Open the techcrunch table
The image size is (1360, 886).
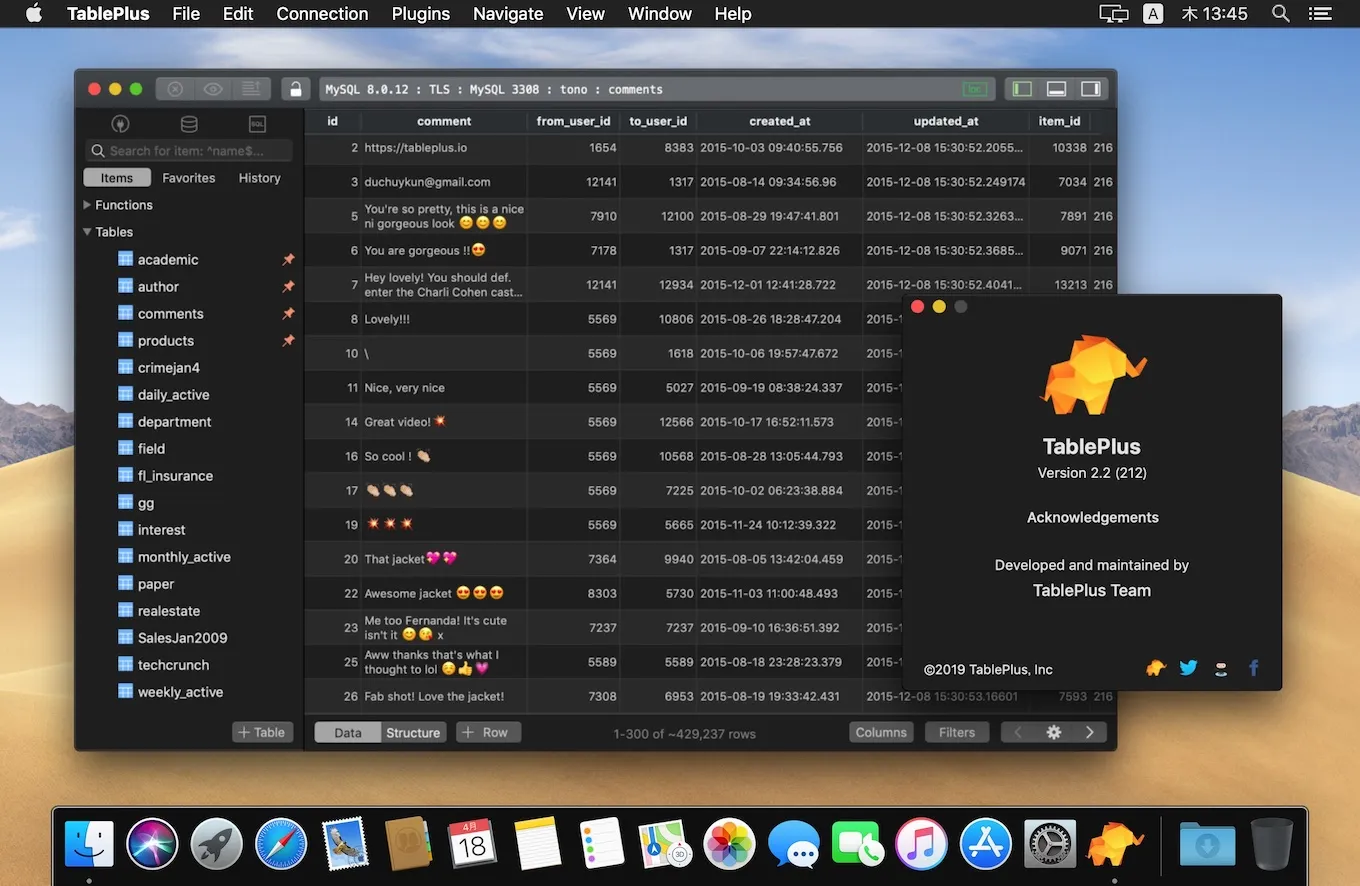173,665
